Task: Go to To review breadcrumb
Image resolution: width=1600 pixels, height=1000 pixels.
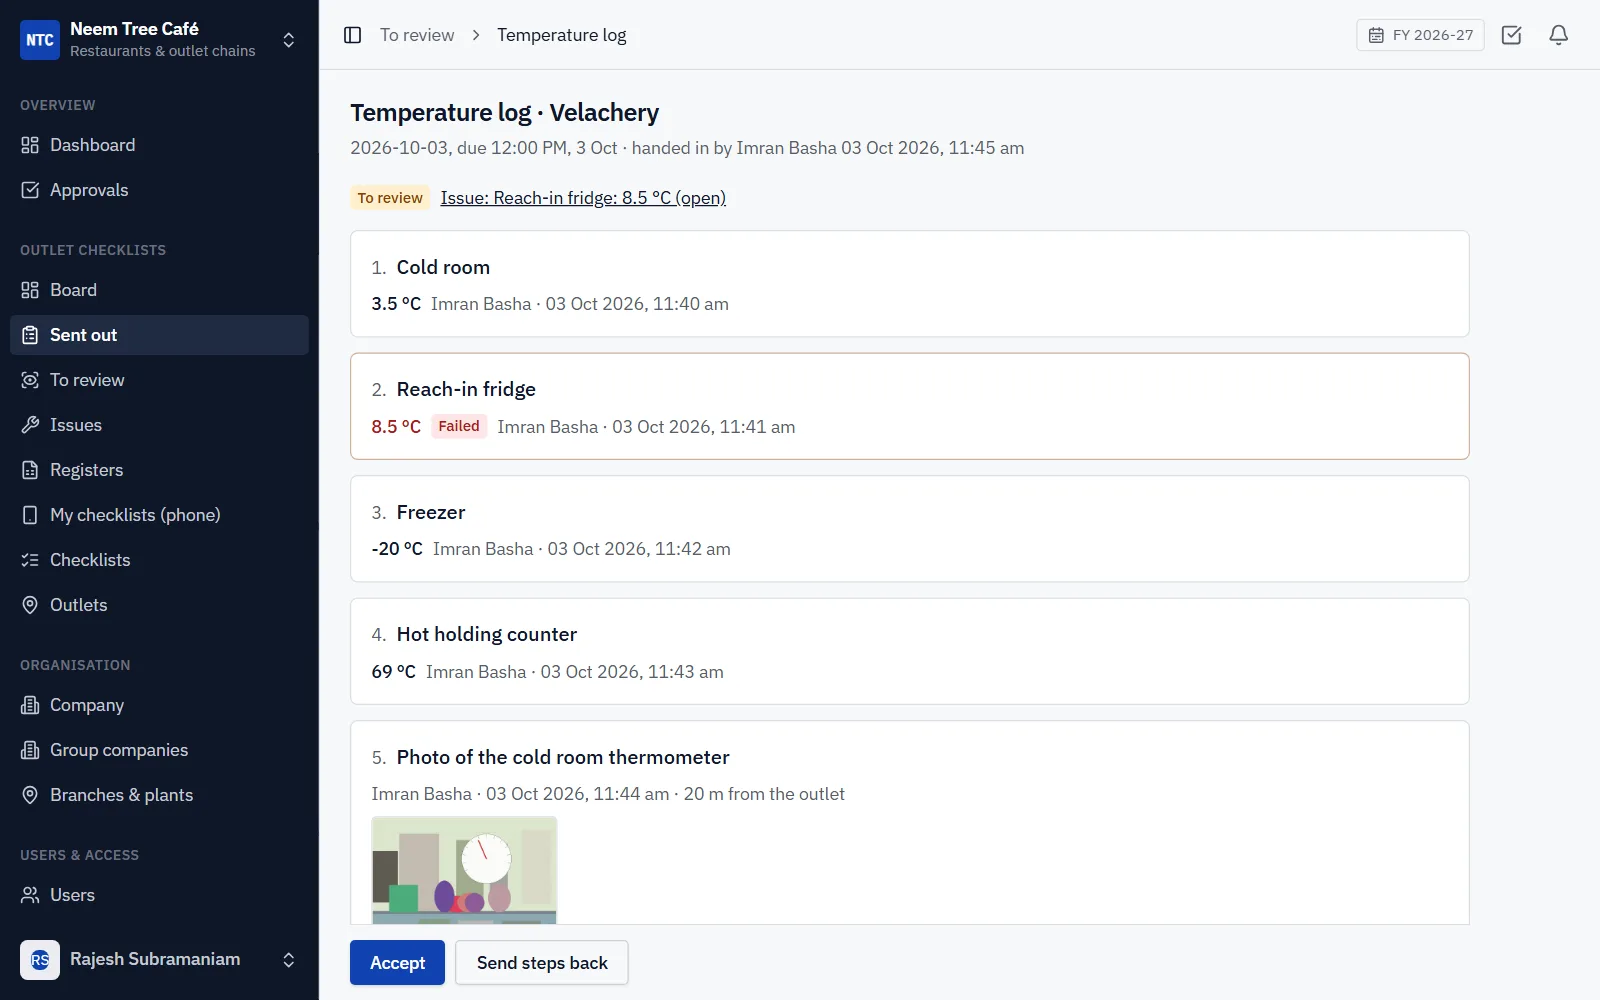Action: 417,35
